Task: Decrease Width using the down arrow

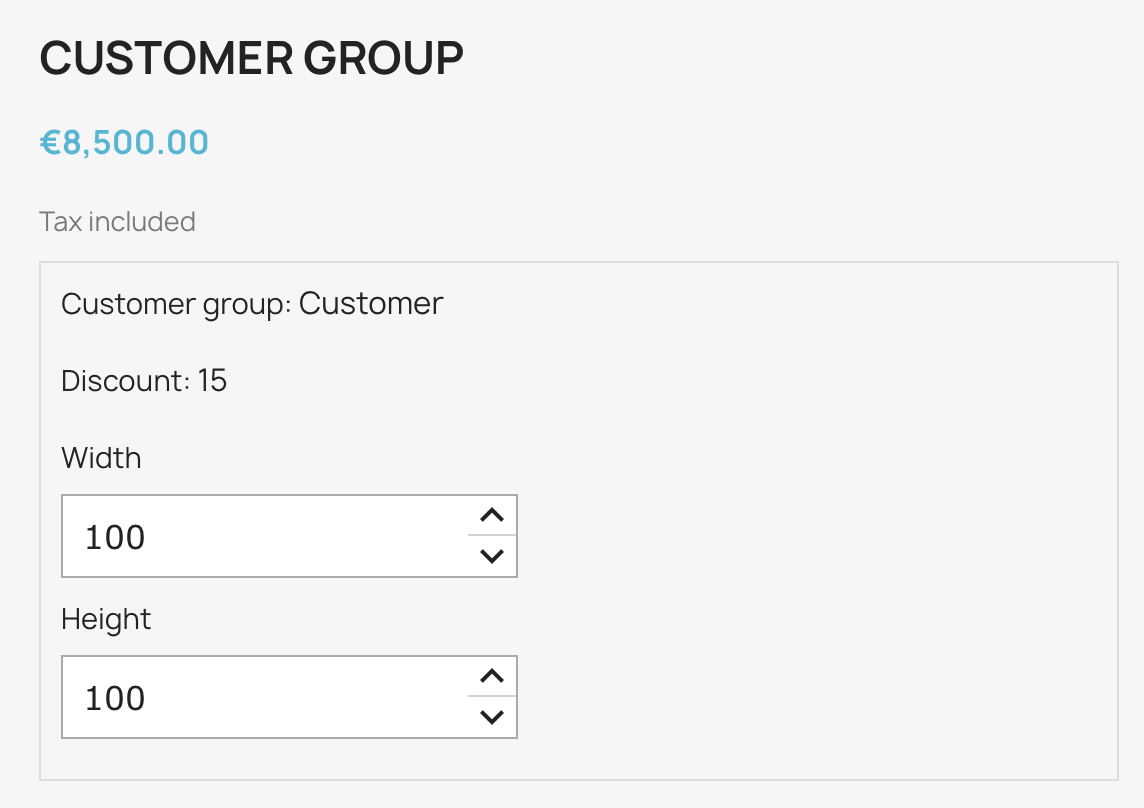Action: coord(491,556)
